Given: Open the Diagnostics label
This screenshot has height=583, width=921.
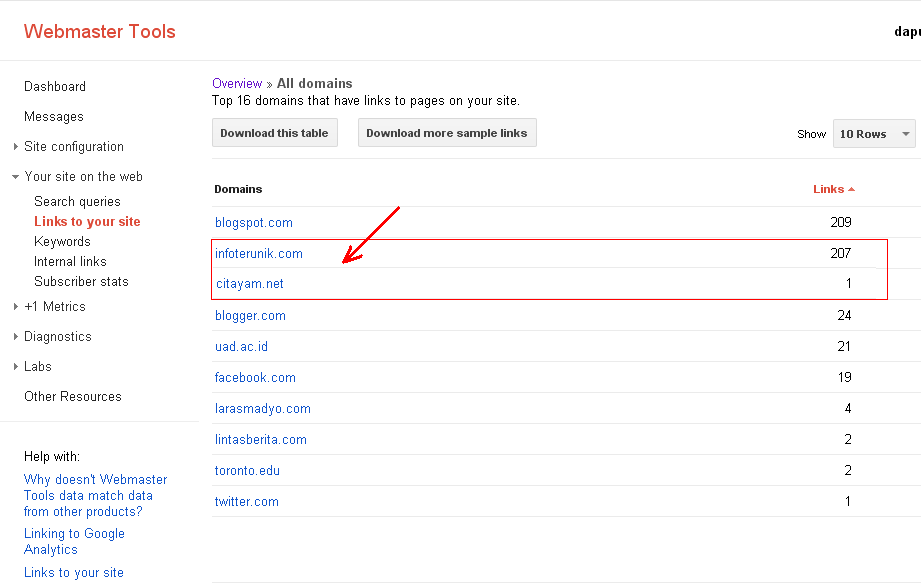Looking at the screenshot, I should click(x=58, y=336).
